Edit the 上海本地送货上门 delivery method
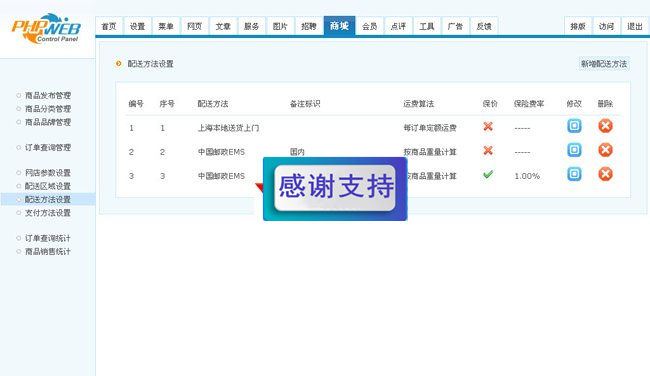Viewport: 650px width, 376px height. tap(574, 126)
